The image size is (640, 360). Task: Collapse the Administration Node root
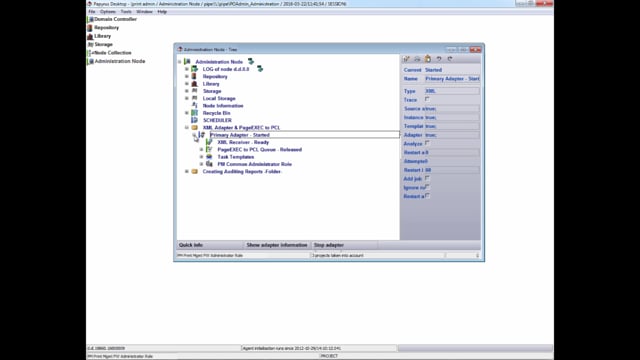click(180, 62)
